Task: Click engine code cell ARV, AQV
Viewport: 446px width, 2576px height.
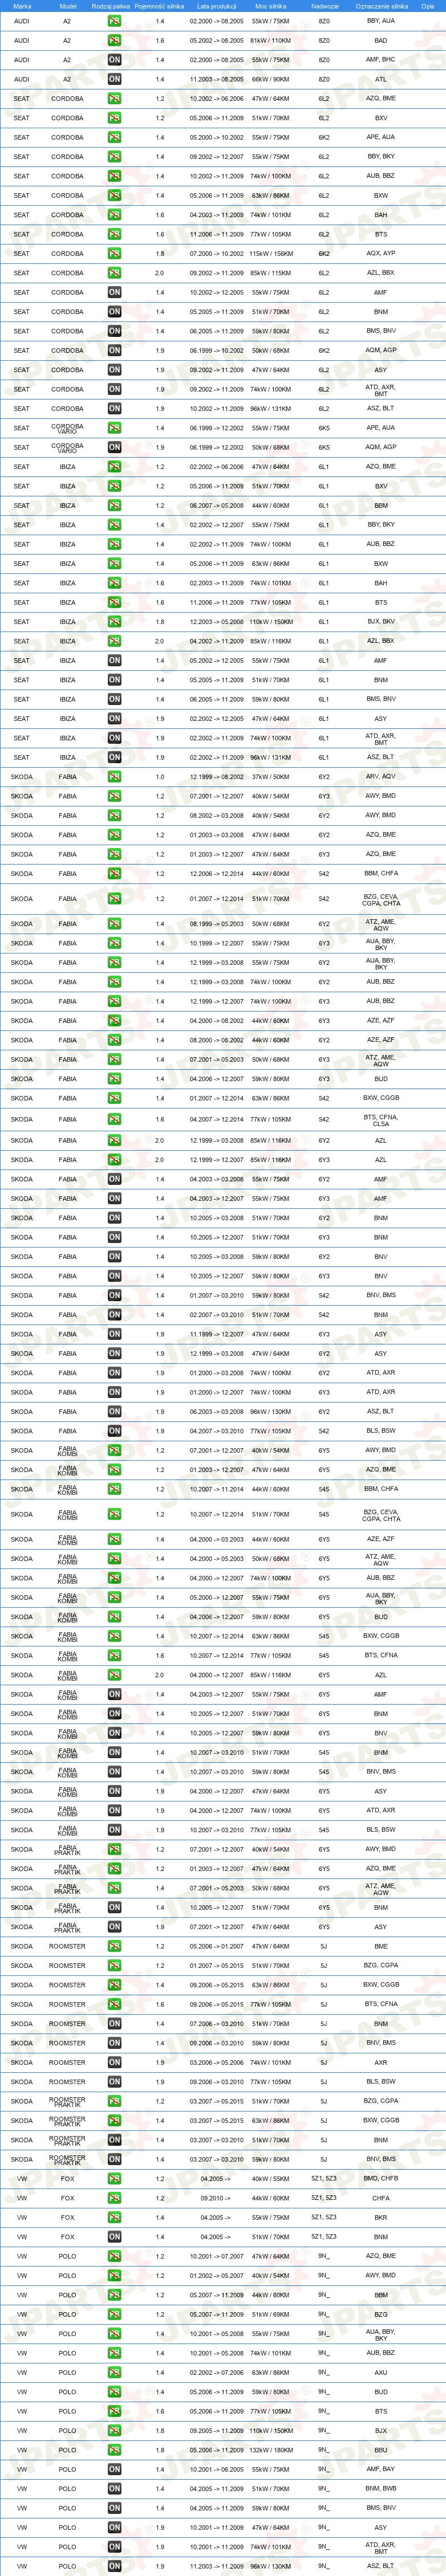Action: [x=381, y=777]
